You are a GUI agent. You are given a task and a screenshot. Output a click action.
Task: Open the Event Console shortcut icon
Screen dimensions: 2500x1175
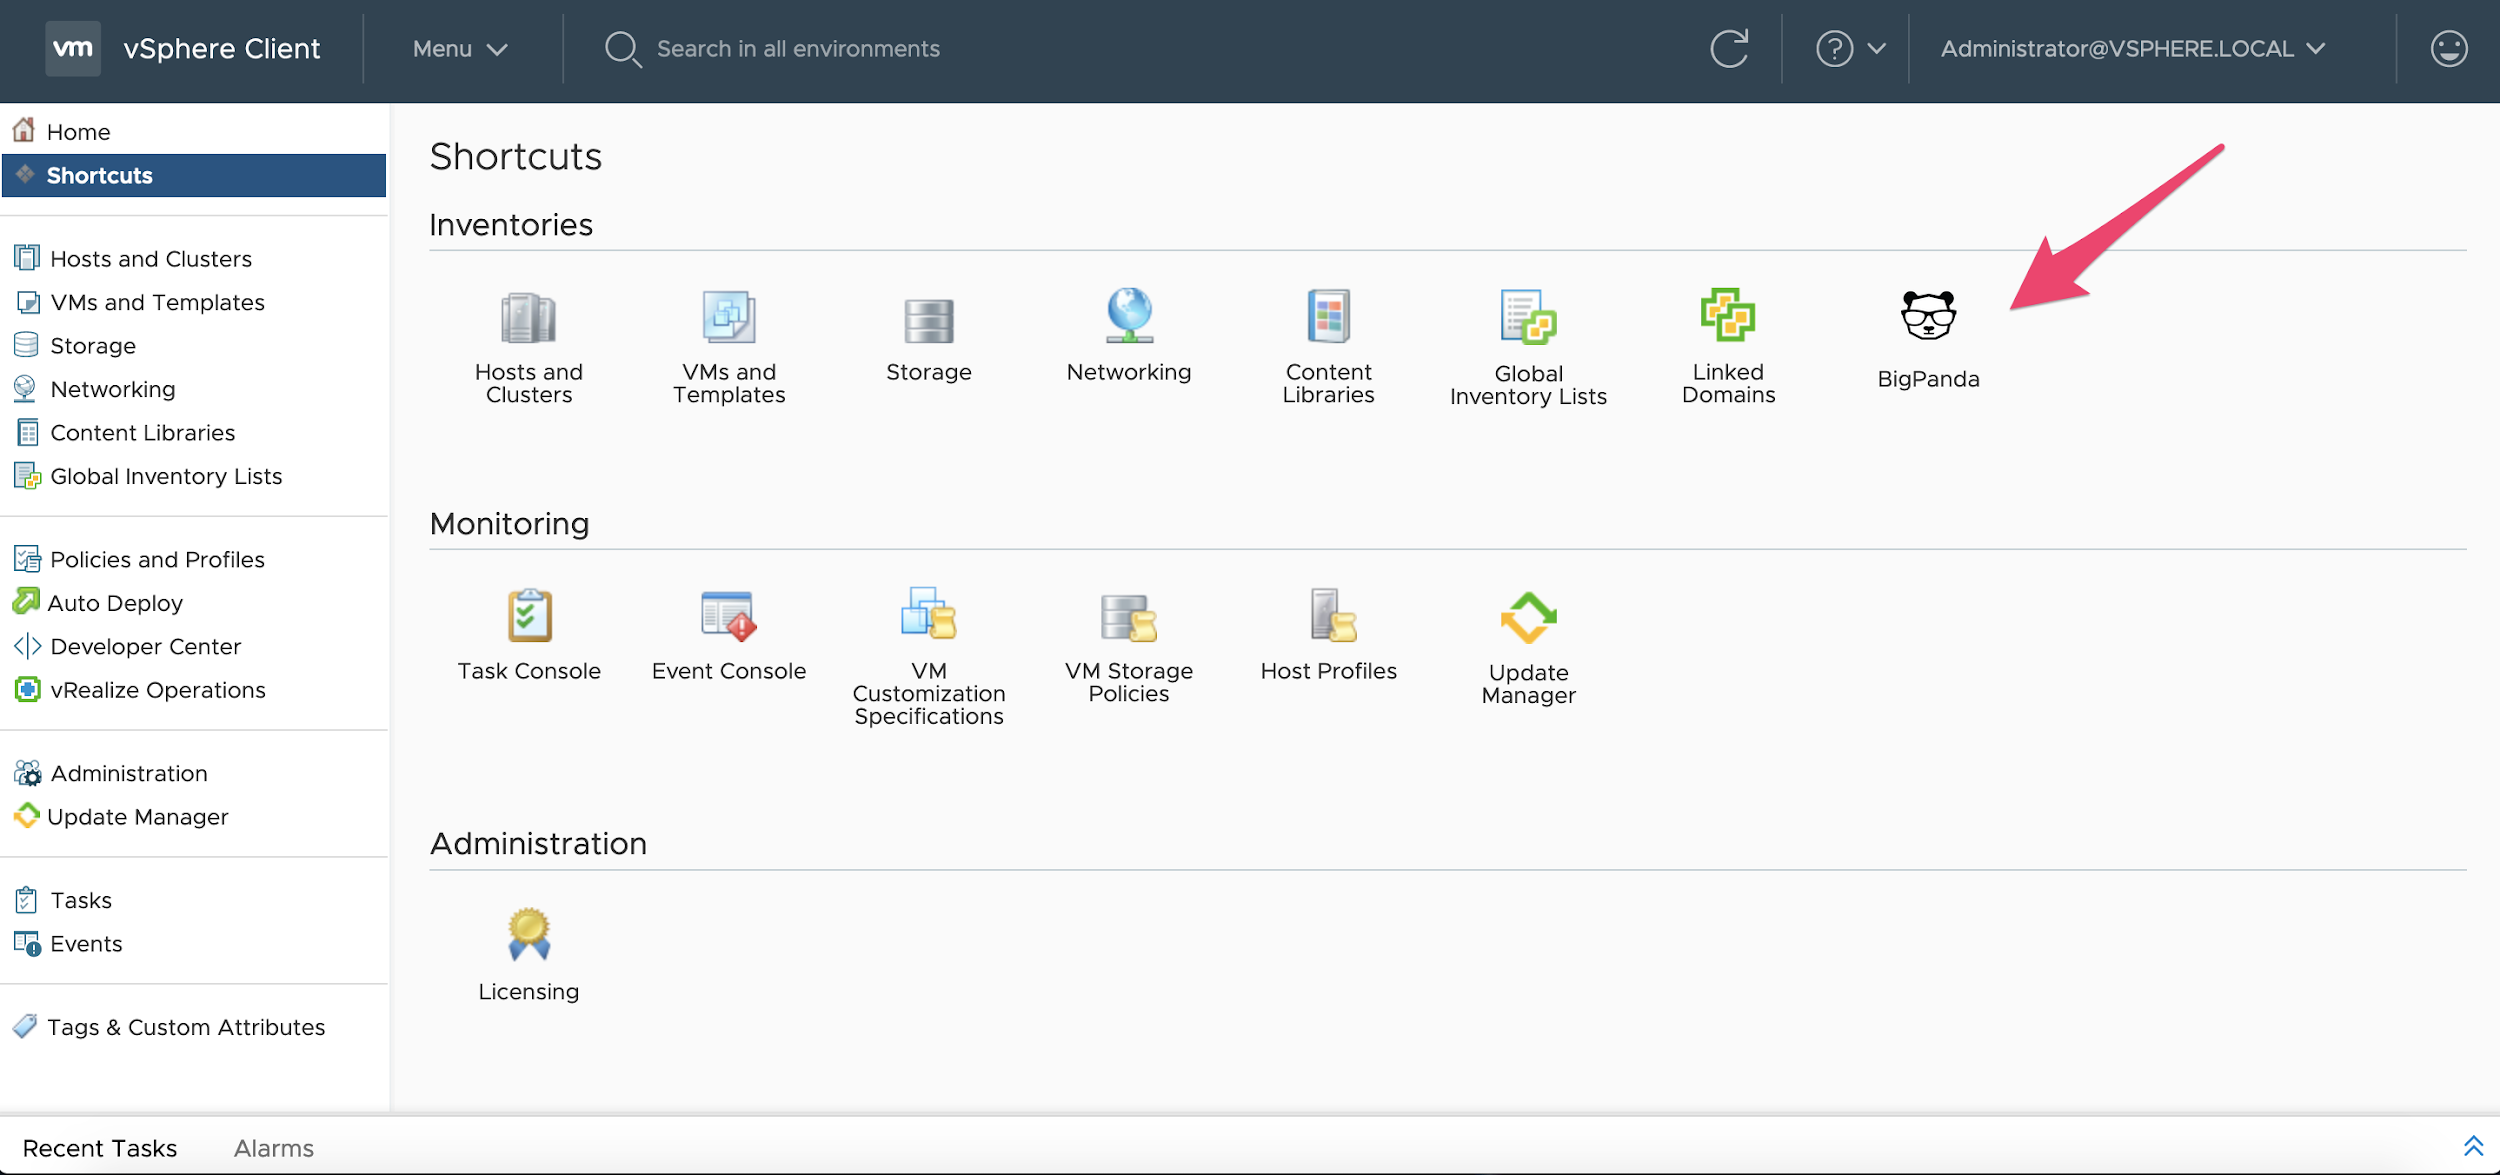728,616
